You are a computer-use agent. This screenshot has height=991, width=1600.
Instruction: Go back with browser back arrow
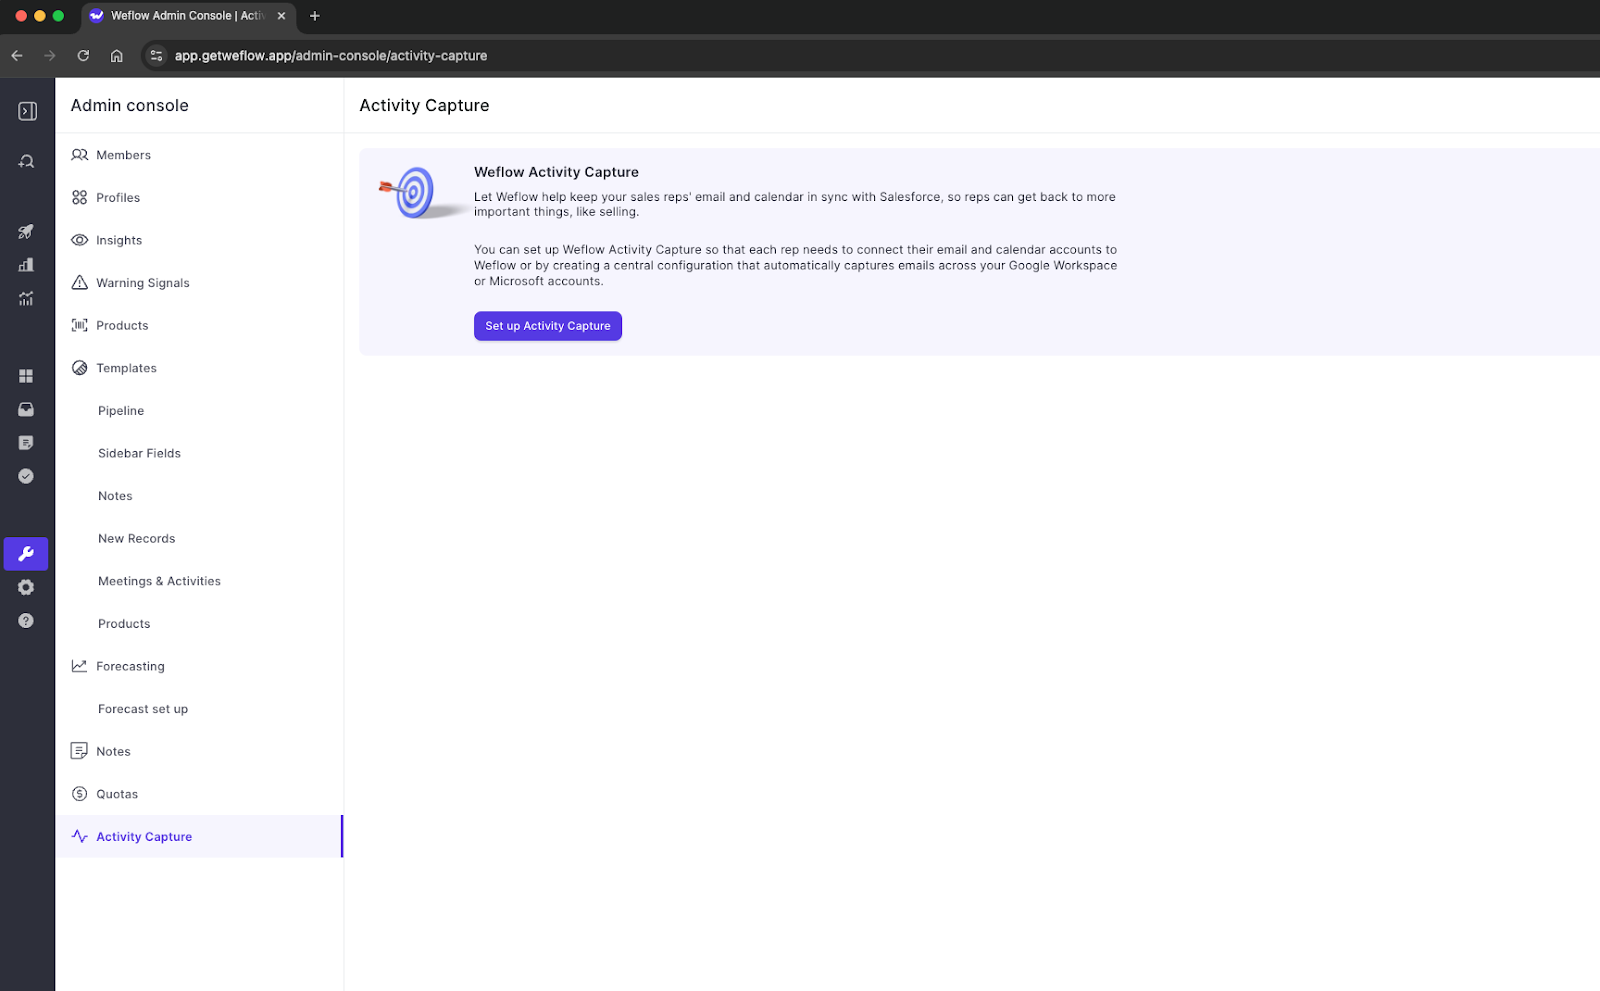17,56
